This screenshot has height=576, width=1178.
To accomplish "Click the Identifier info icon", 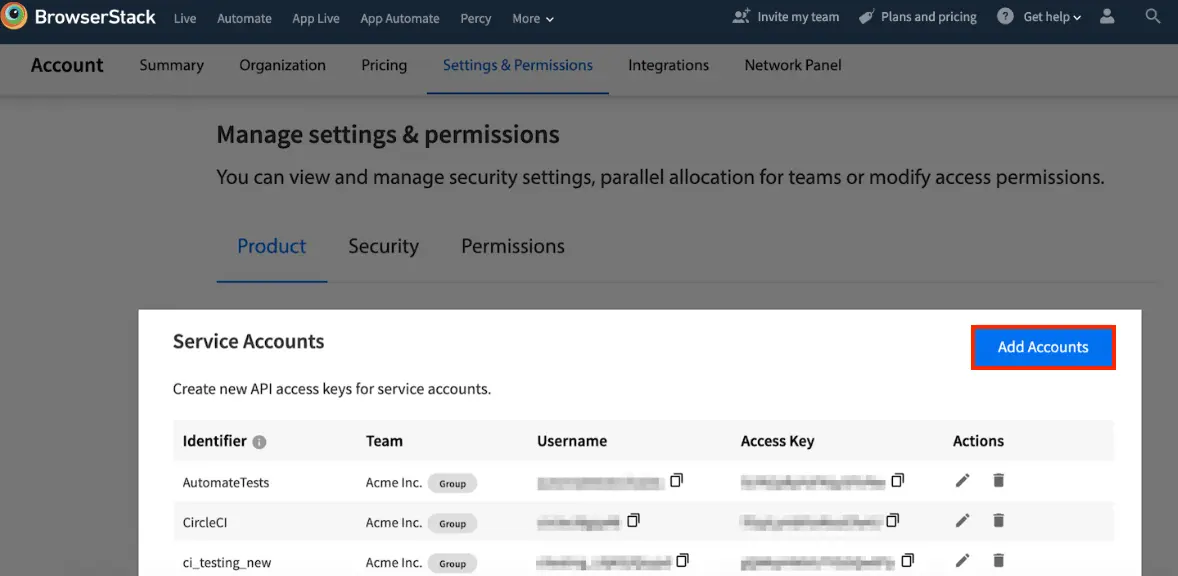I will click(259, 442).
